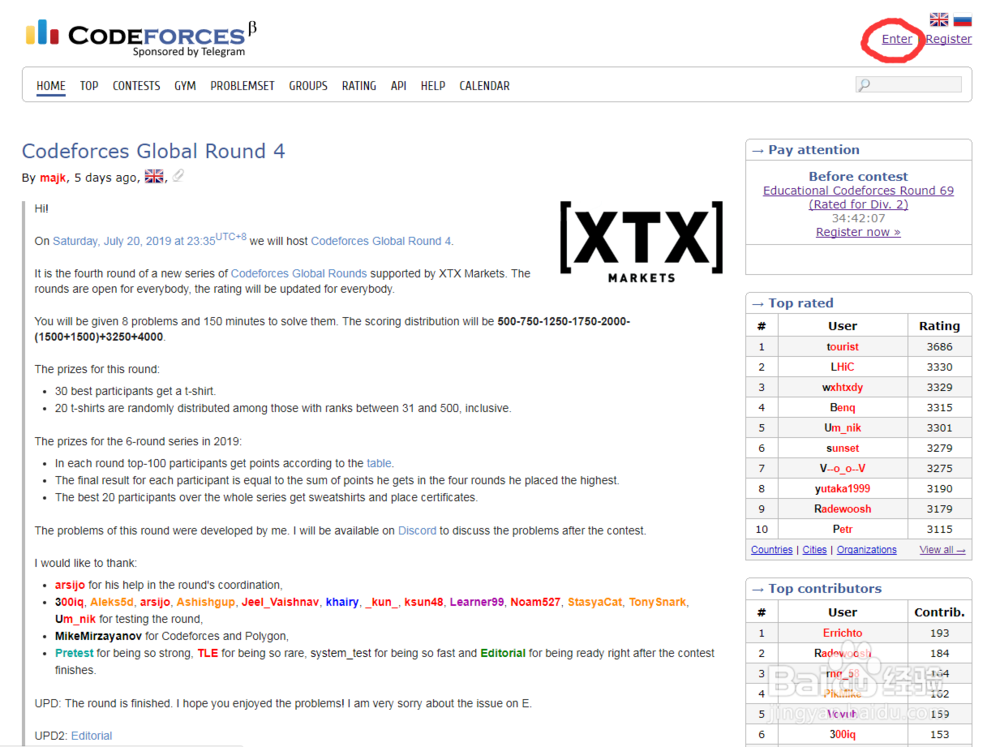Click Register now for the contest
Image resolution: width=1000 pixels, height=747 pixels.
[x=858, y=232]
